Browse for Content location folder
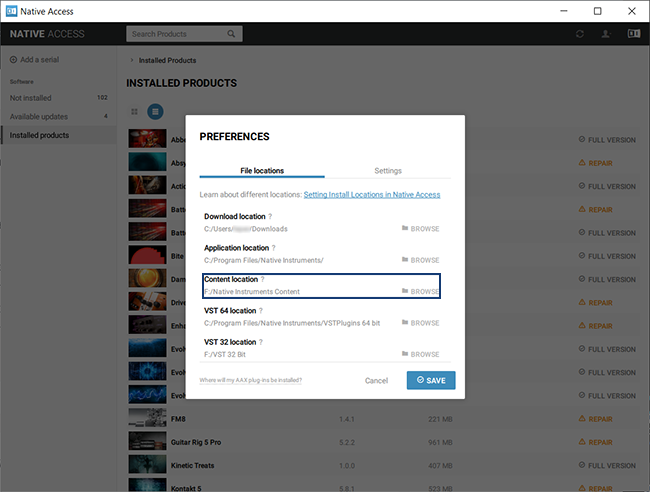Image resolution: width=650 pixels, height=492 pixels. pos(420,292)
